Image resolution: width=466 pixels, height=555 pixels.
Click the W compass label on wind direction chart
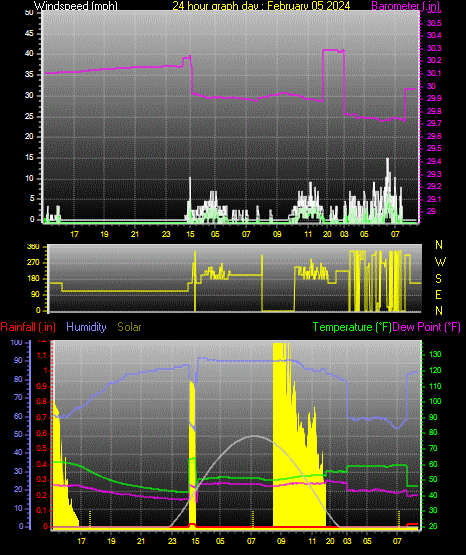[x=440, y=262]
